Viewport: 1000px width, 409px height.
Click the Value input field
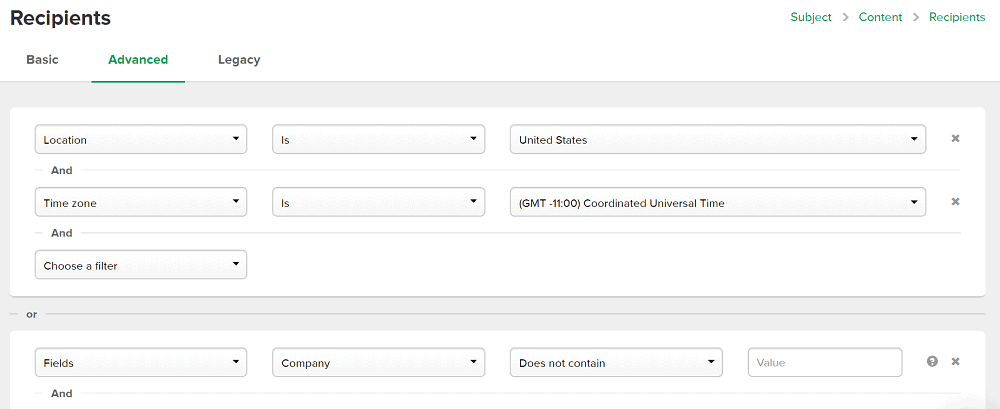pos(825,362)
